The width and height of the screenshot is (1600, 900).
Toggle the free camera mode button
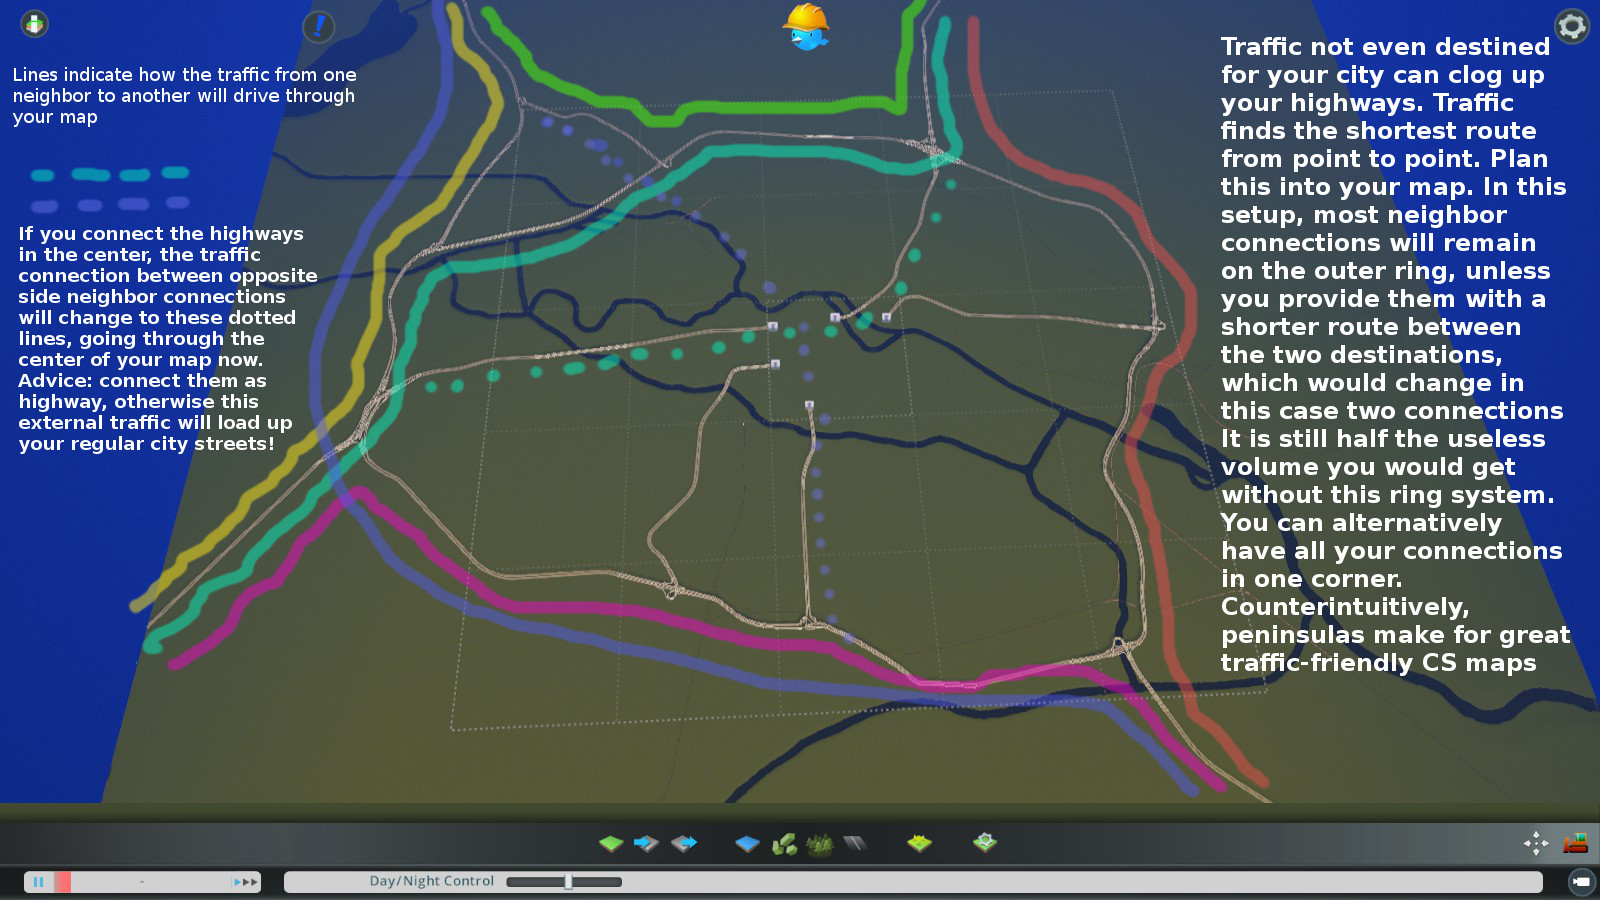[1581, 881]
